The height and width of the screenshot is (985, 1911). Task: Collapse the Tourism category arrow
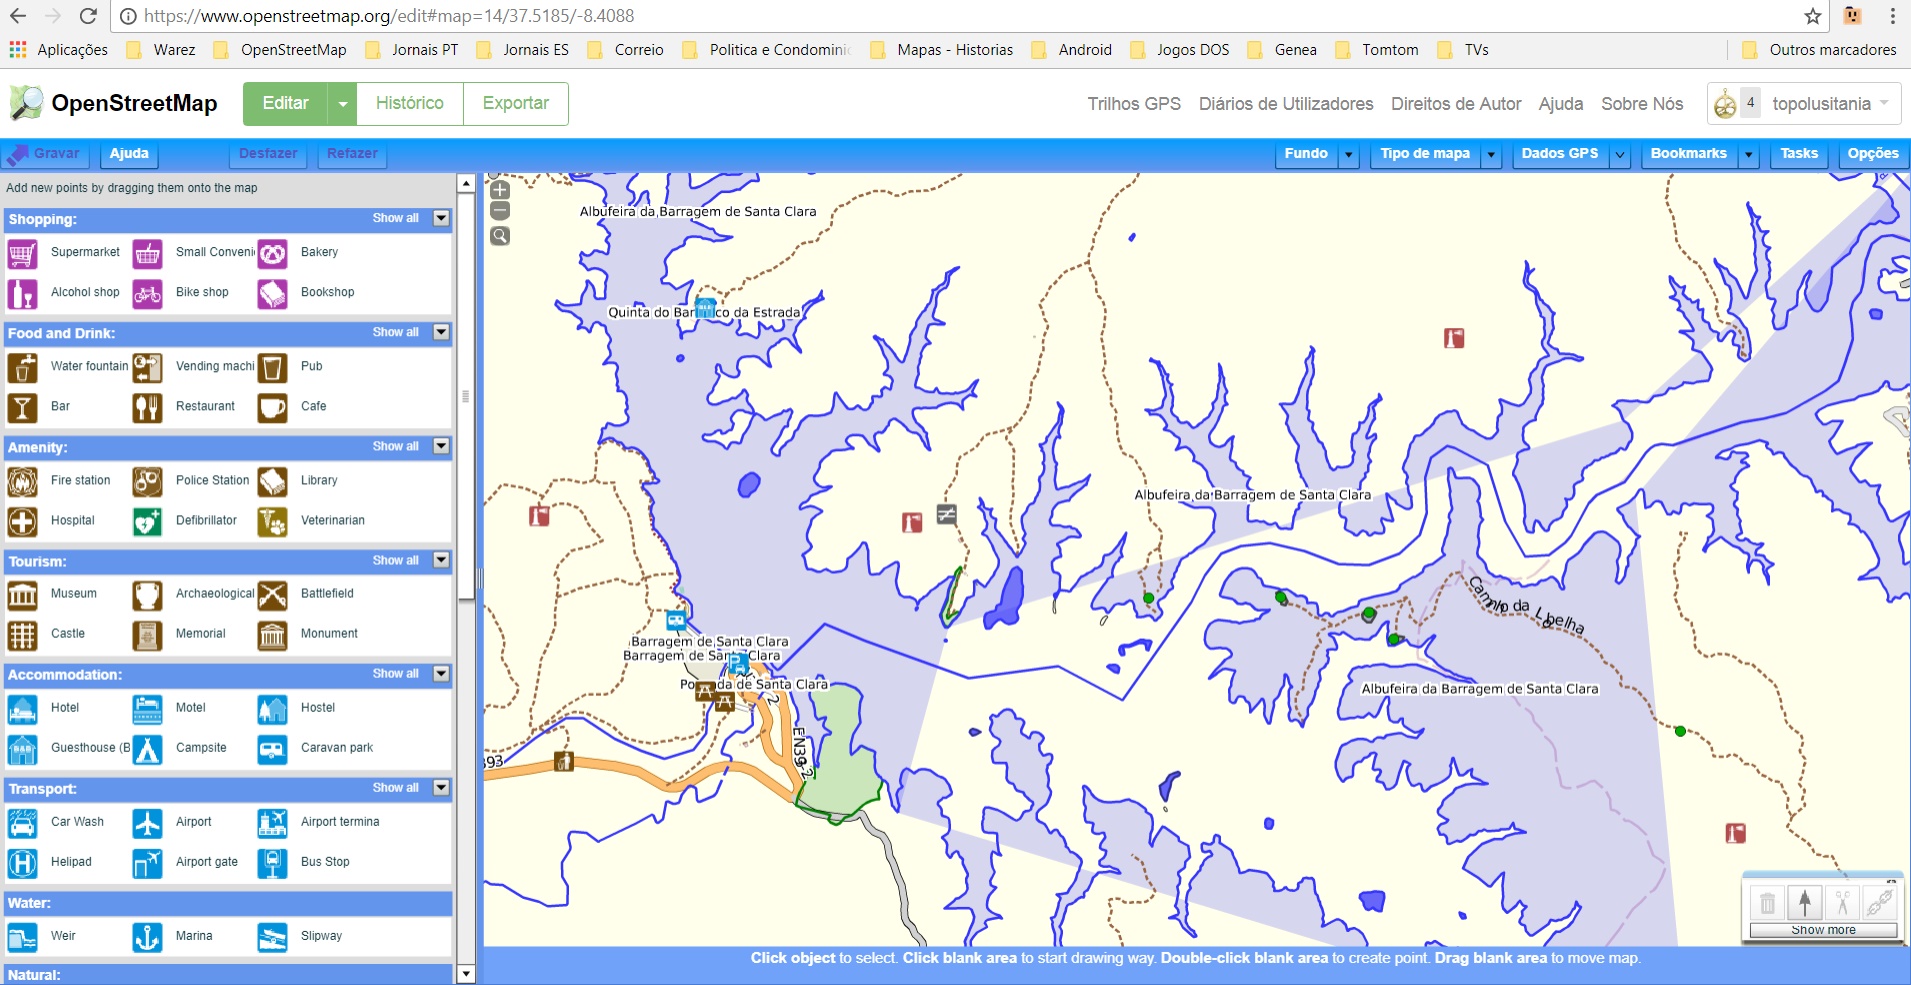441,560
